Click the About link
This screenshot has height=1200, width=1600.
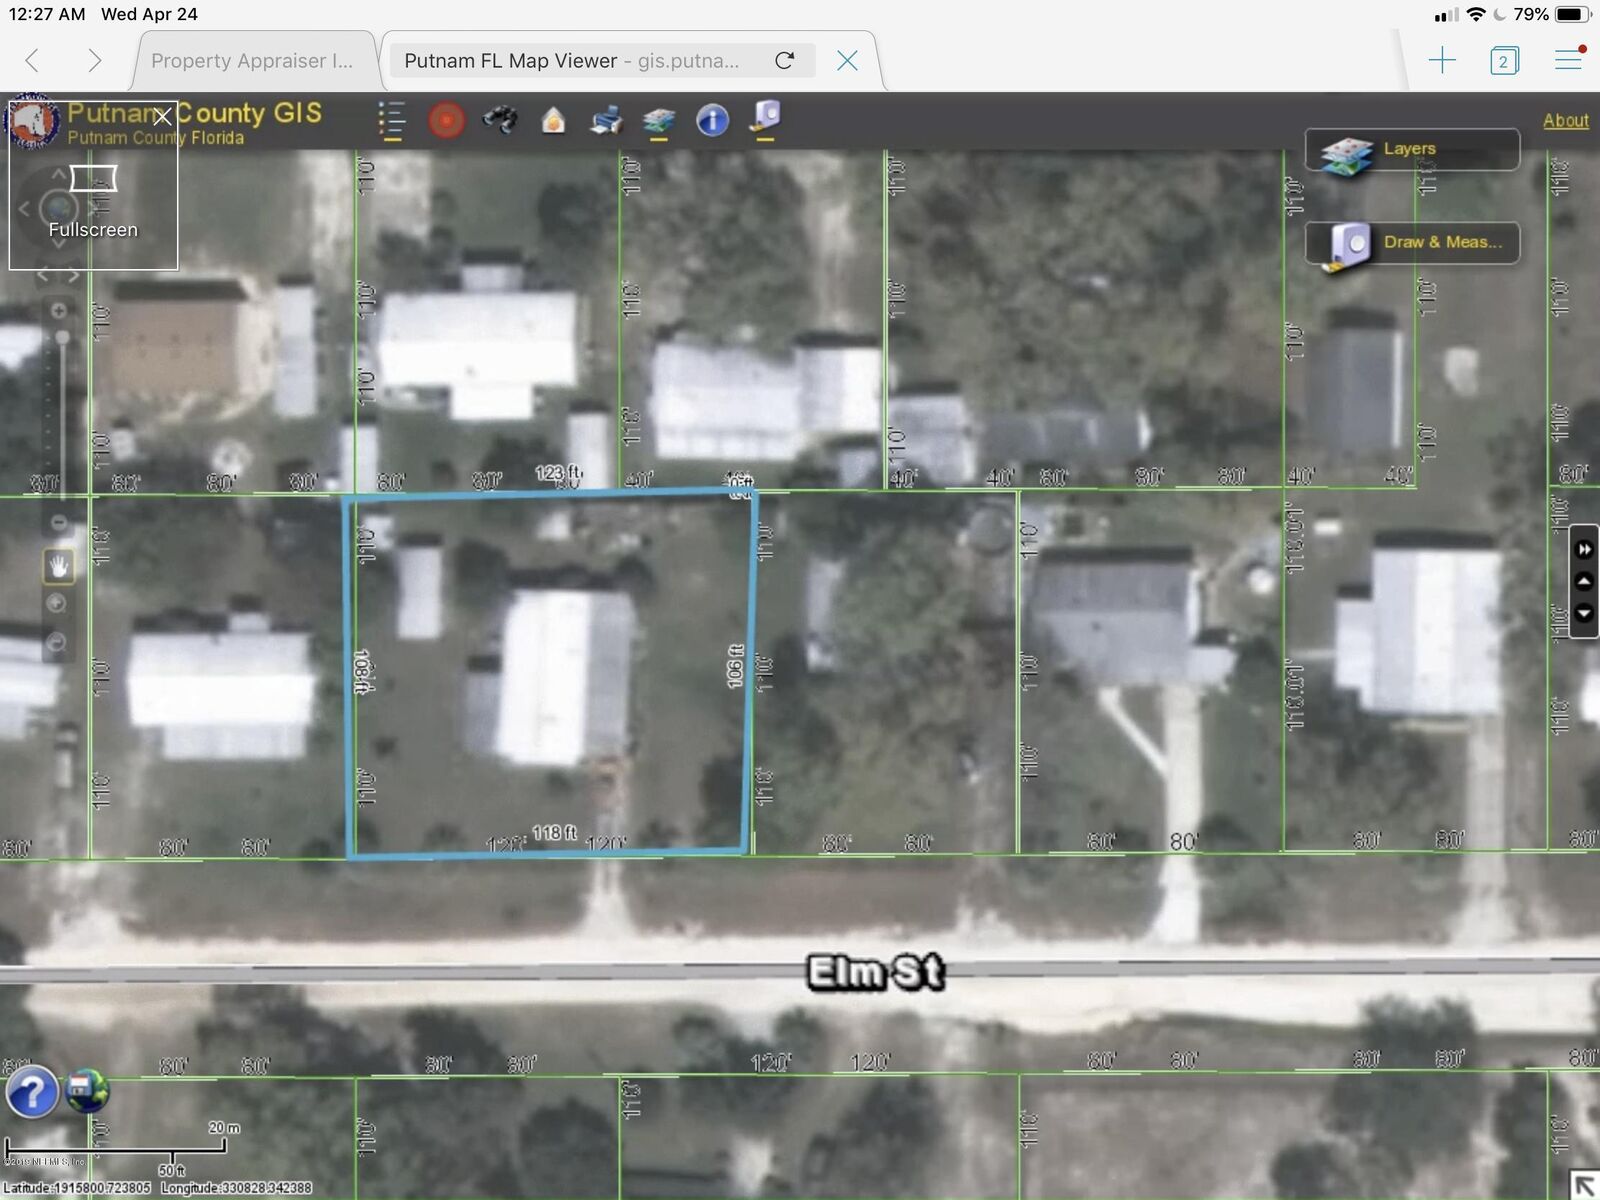[1565, 120]
